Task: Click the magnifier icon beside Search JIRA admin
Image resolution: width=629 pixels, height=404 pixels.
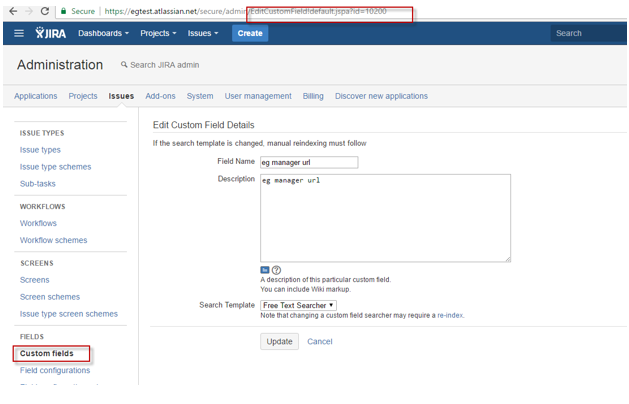Action: tap(124, 65)
